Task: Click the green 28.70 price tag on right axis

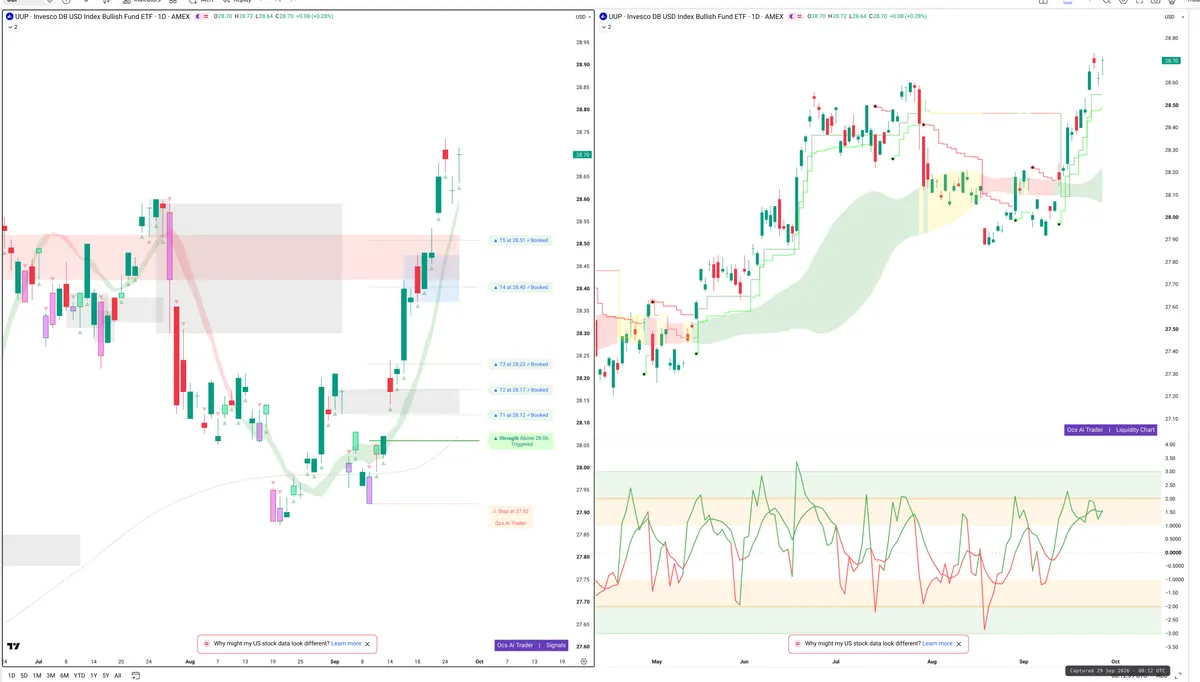Action: coord(1171,61)
